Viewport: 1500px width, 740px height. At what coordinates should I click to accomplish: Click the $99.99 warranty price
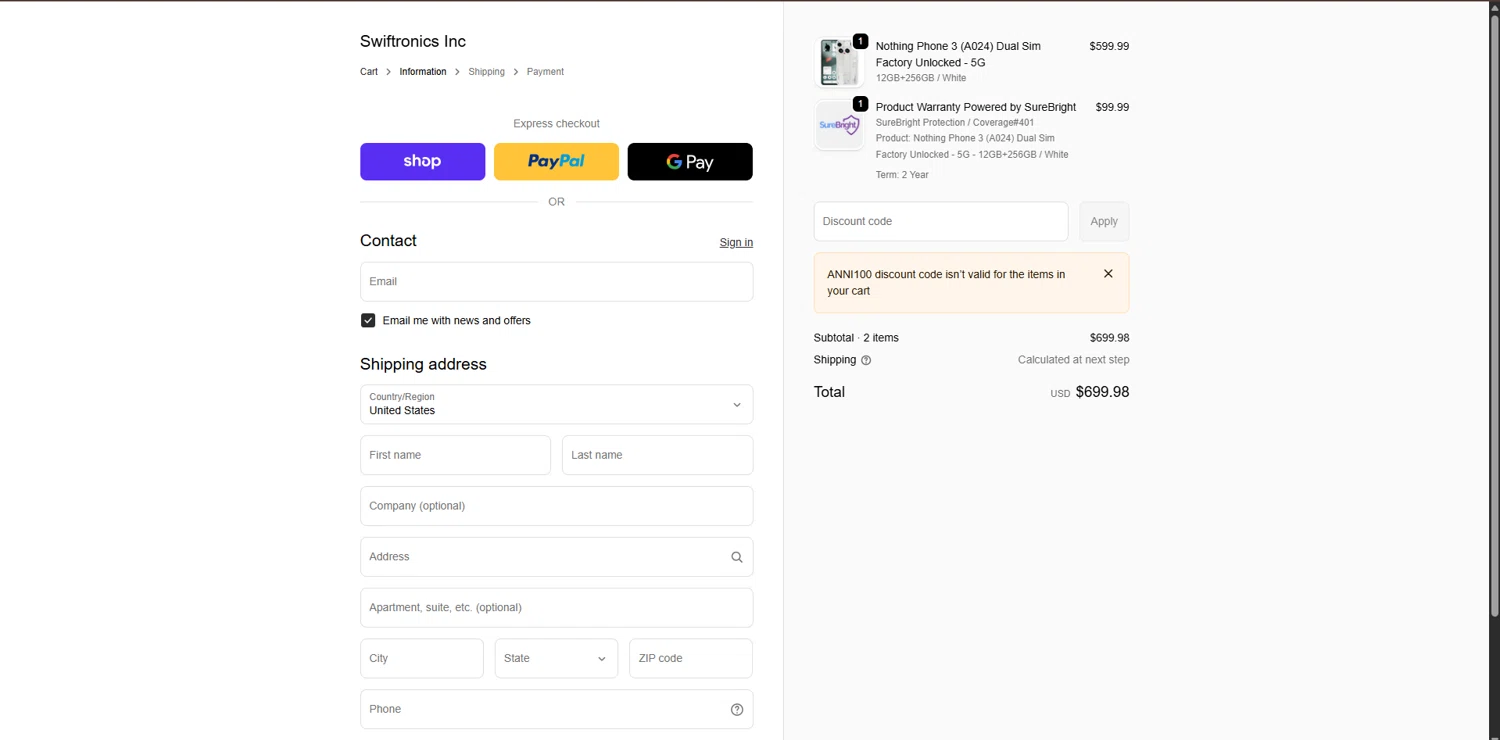coord(1112,107)
